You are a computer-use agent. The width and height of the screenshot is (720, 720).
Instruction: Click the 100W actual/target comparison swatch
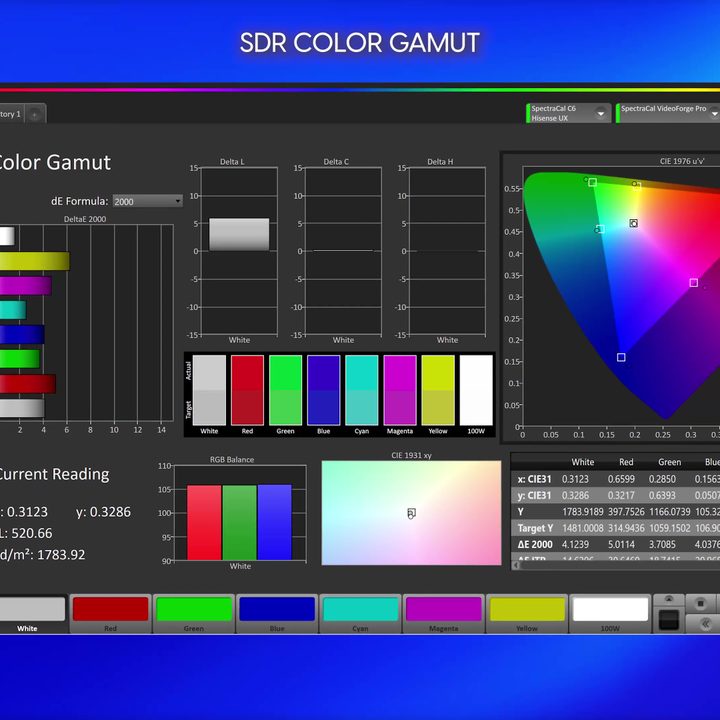[x=476, y=390]
